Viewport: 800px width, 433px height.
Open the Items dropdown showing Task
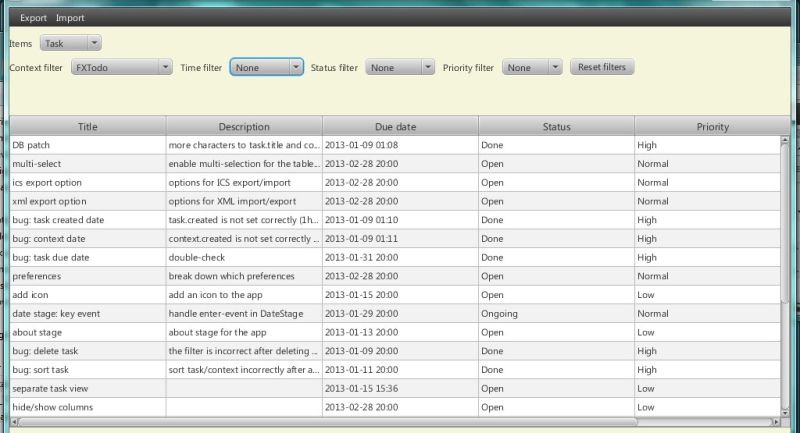70,43
